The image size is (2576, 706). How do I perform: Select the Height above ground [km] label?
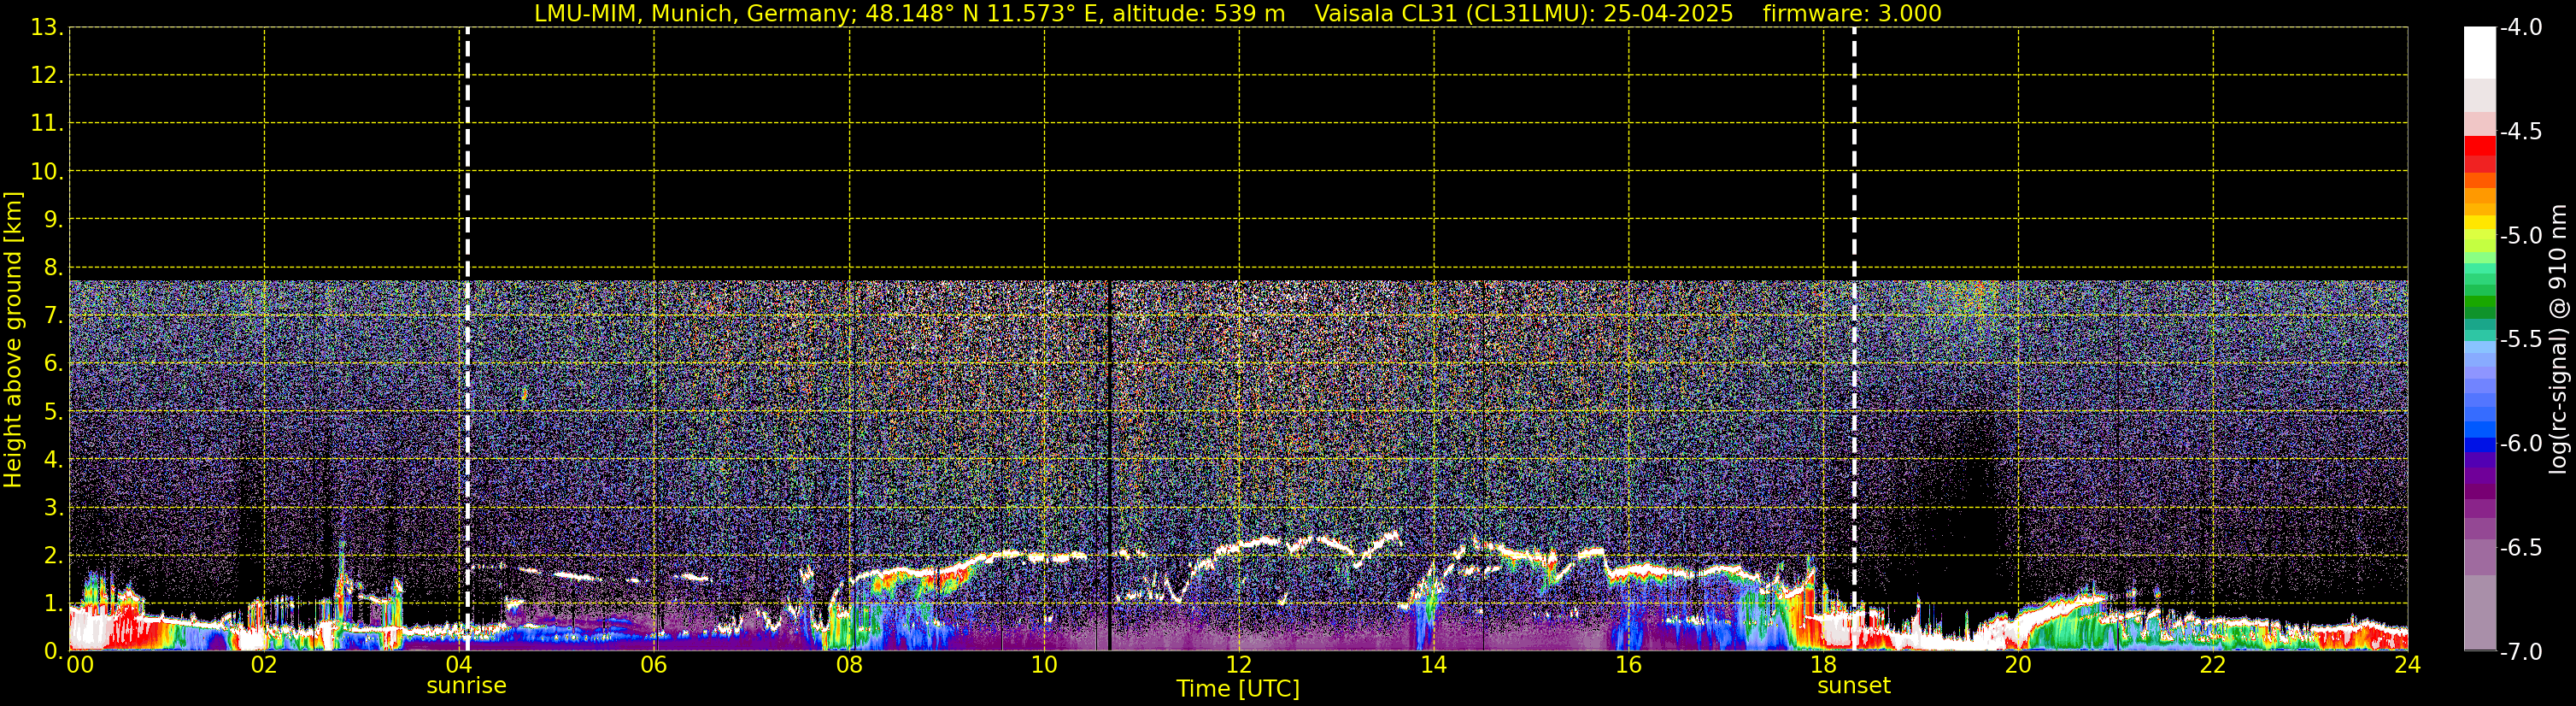[x=13, y=340]
